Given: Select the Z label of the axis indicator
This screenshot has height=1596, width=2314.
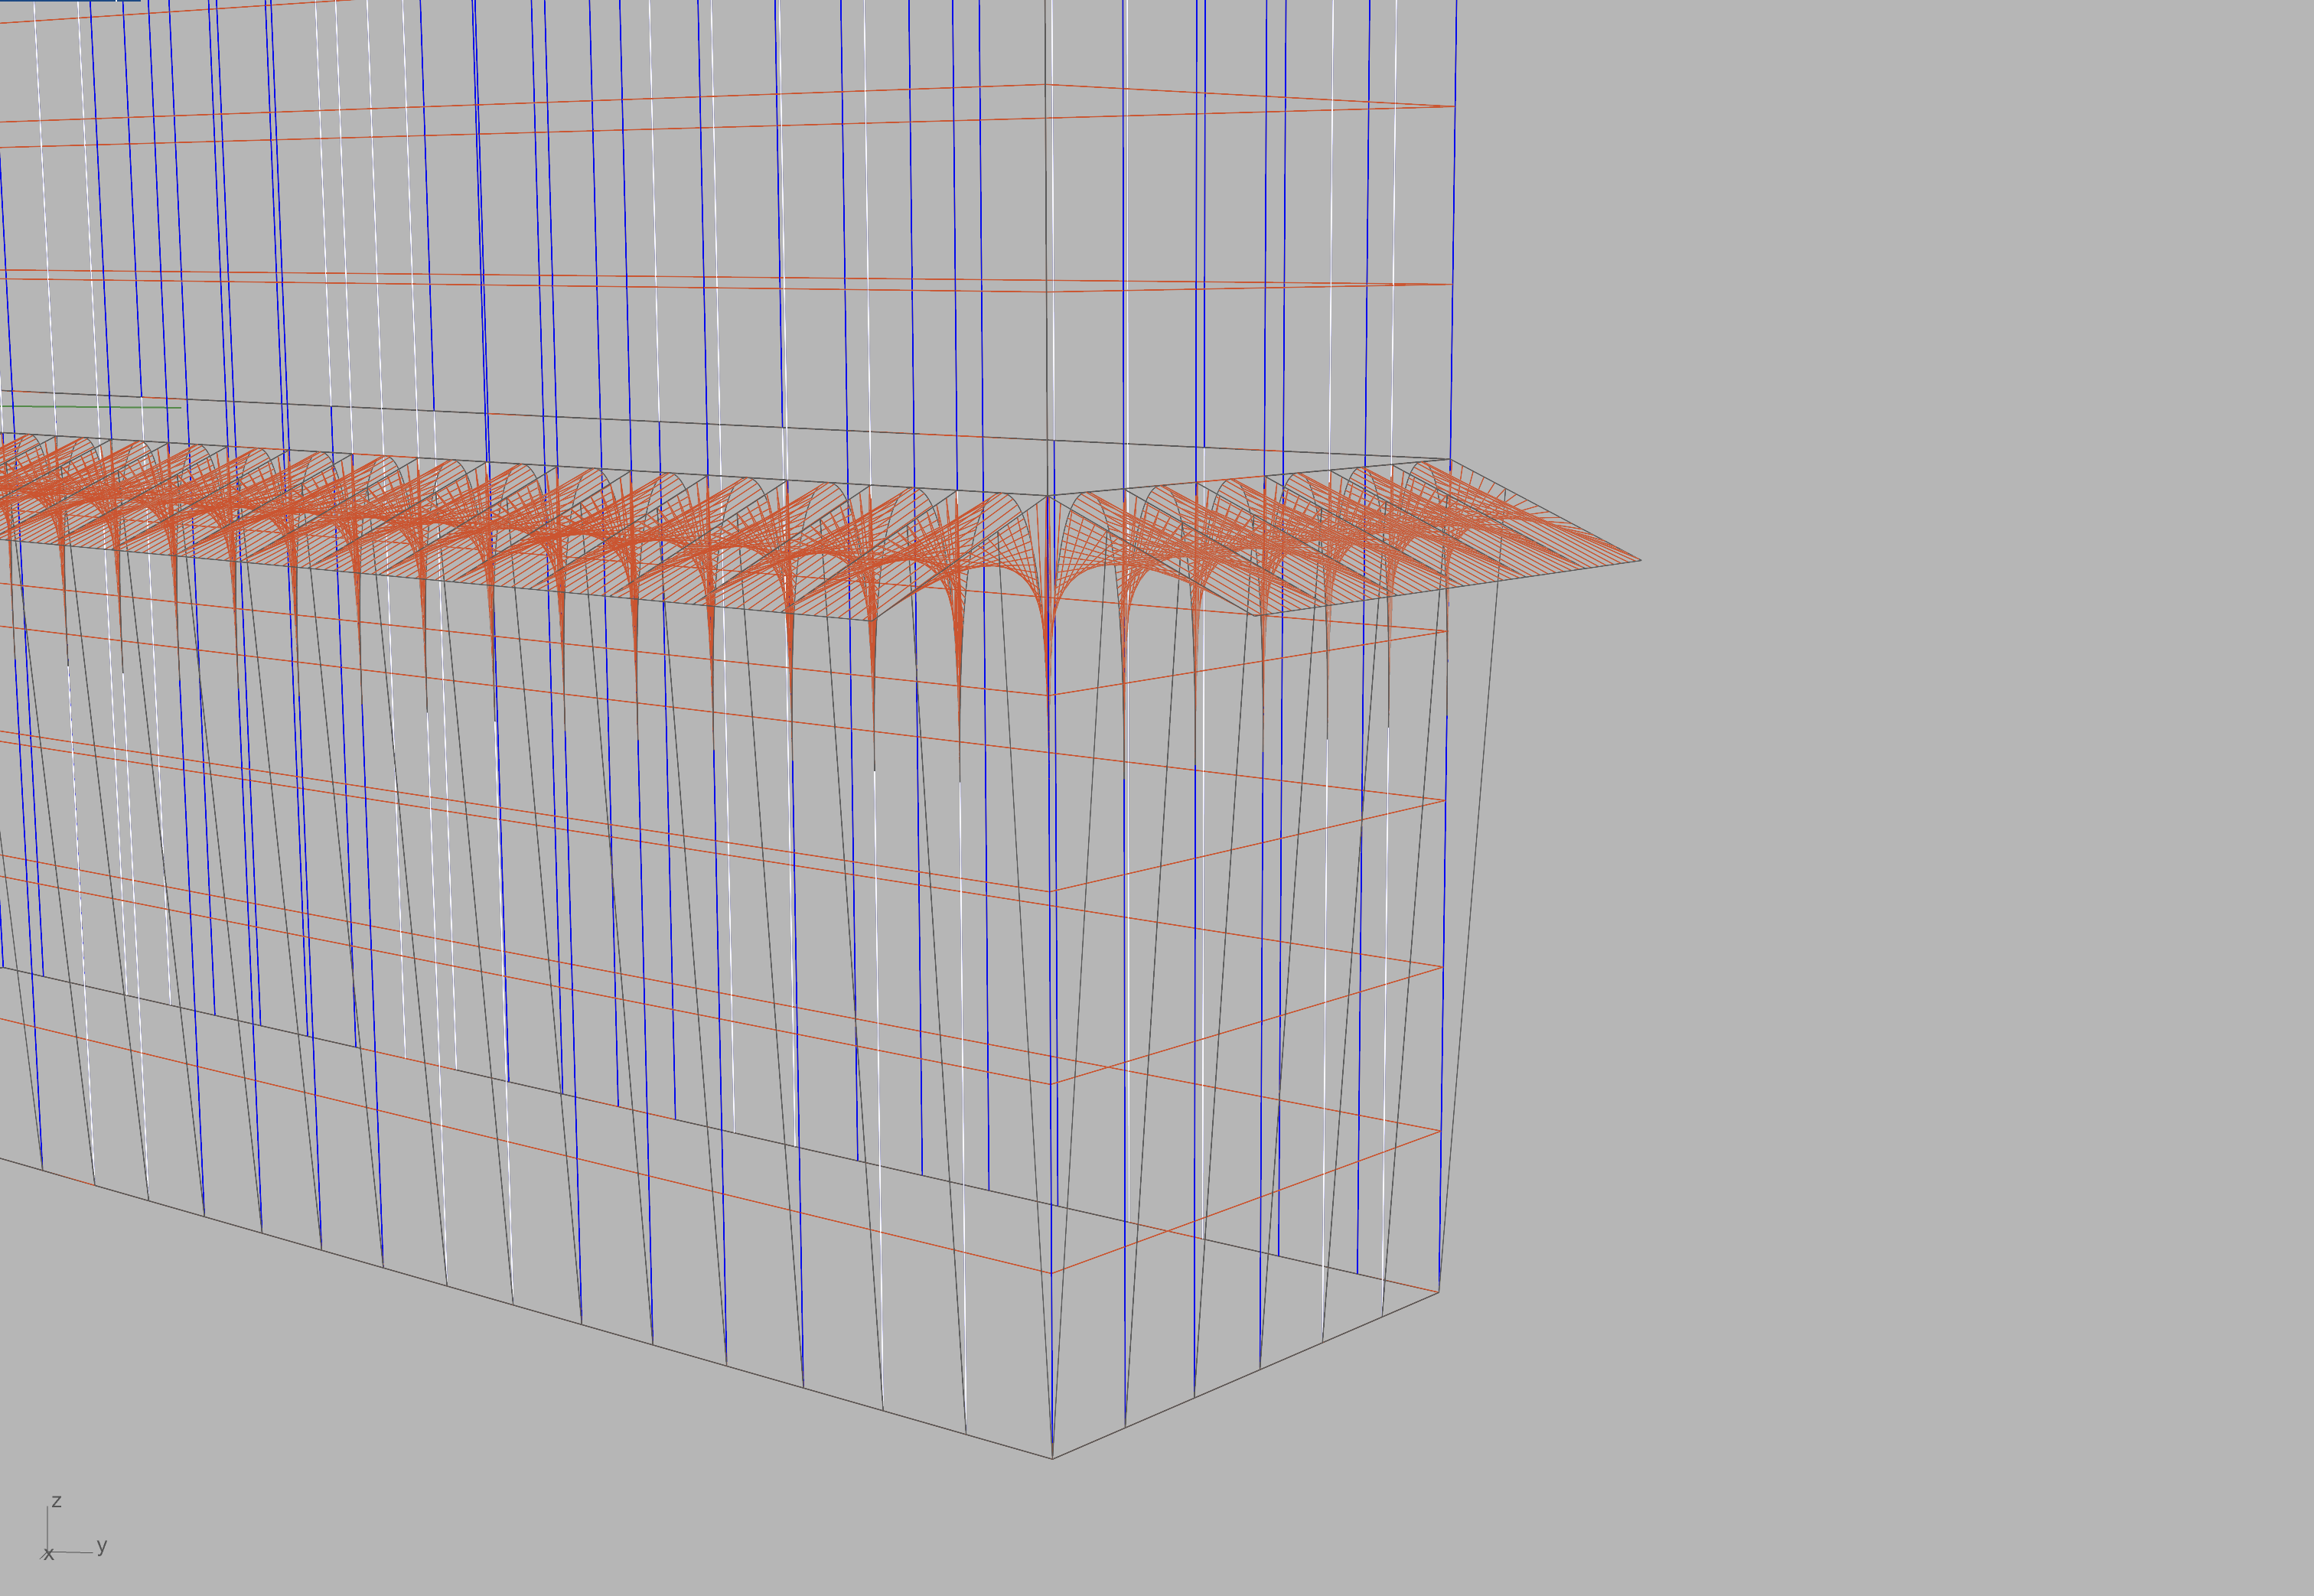Looking at the screenshot, I should coord(57,1501).
